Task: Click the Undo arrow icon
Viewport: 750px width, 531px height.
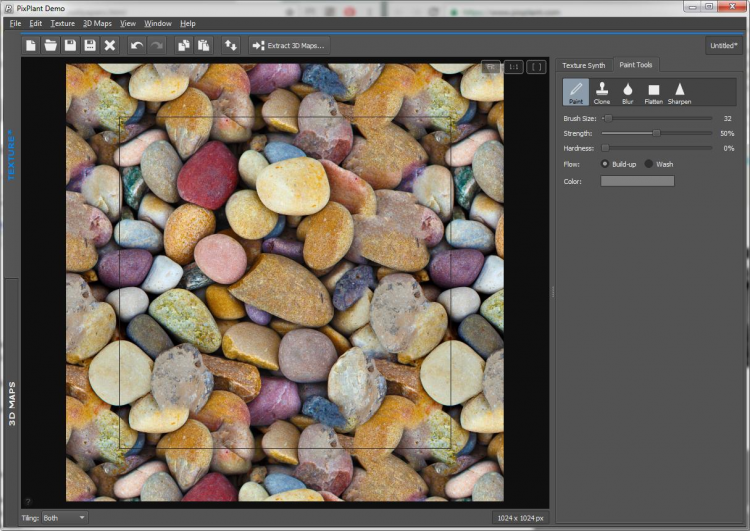Action: [137, 45]
